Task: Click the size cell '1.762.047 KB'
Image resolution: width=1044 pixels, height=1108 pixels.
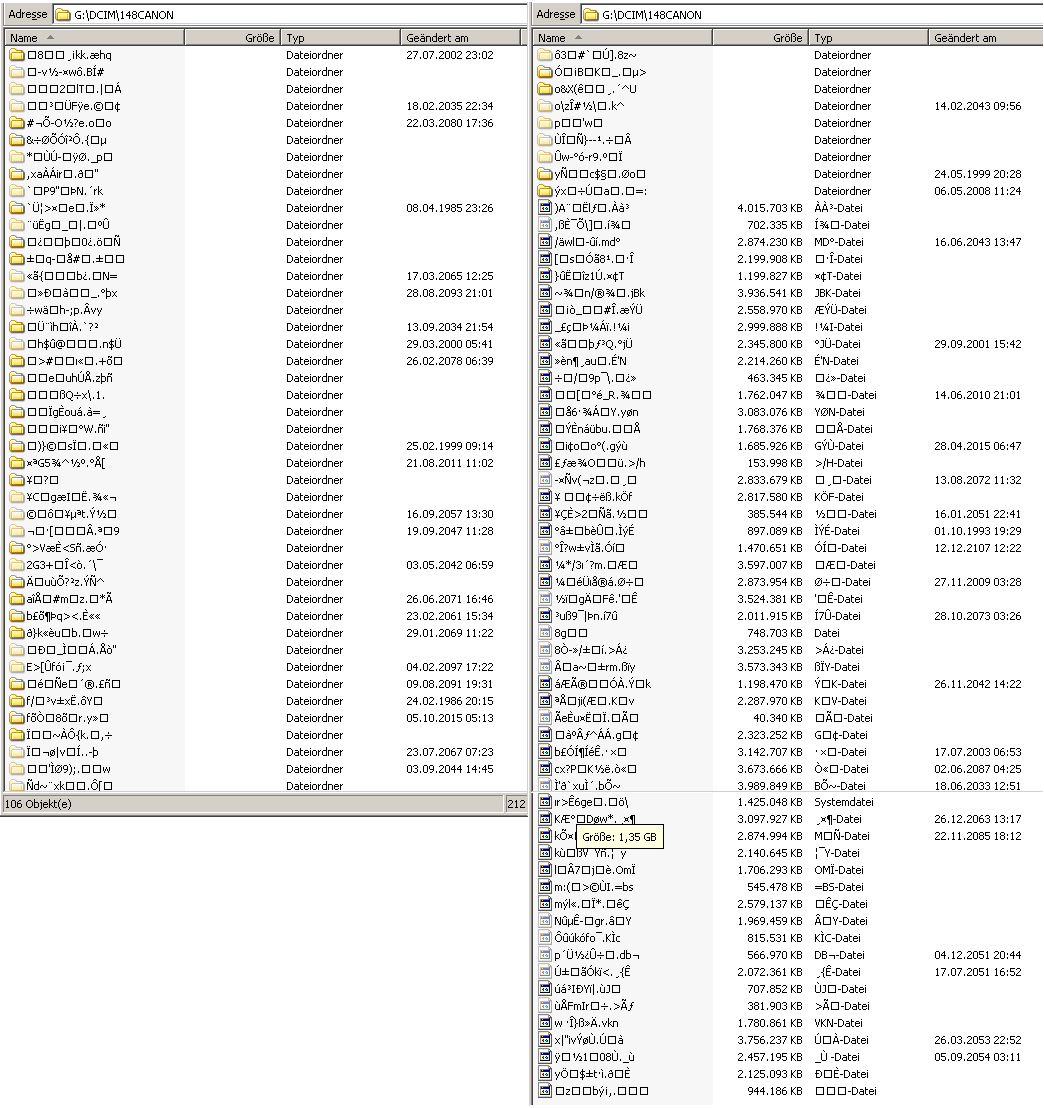Action: 770,395
